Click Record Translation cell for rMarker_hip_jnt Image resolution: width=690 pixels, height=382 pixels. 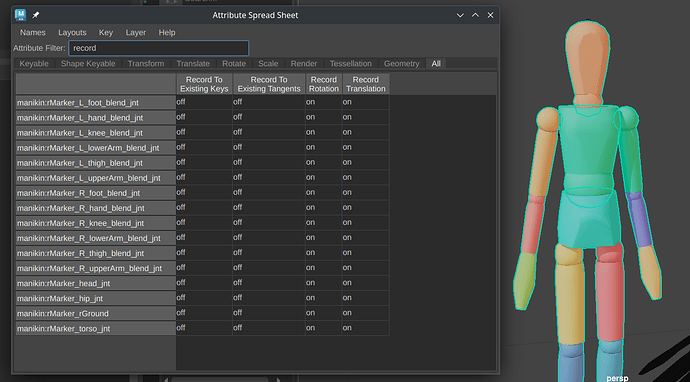point(365,298)
